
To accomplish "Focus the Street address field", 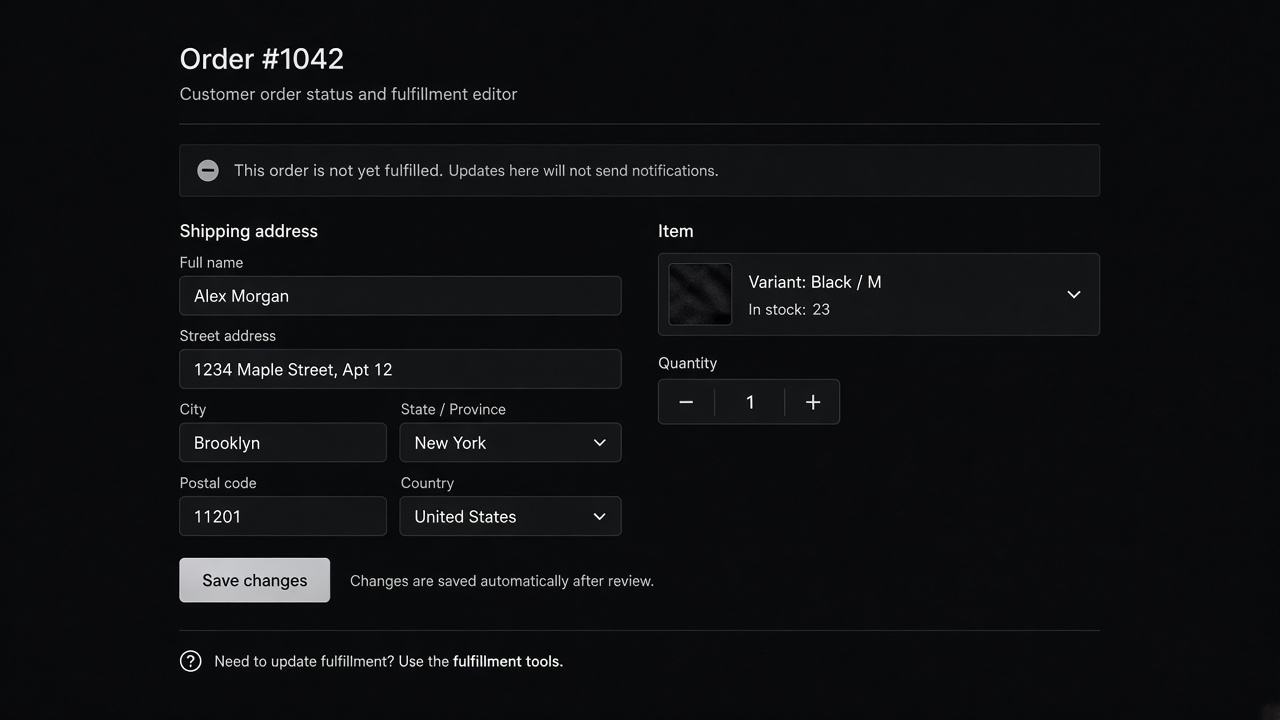I will point(400,369).
